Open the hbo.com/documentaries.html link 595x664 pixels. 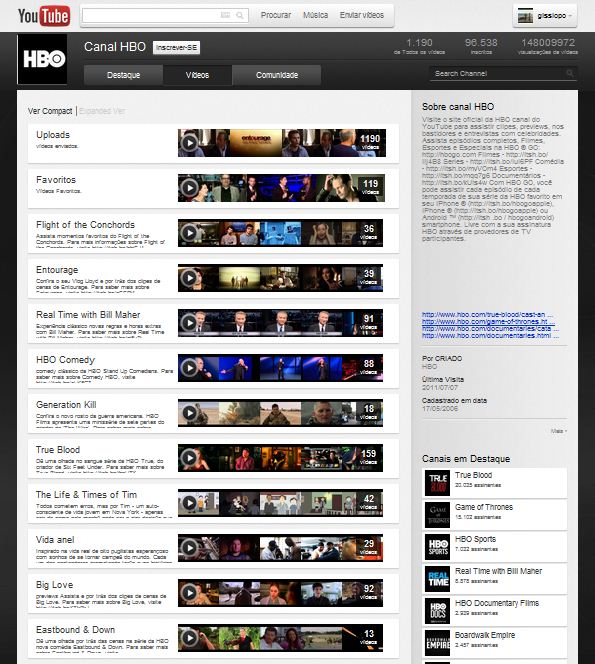[x=490, y=335]
